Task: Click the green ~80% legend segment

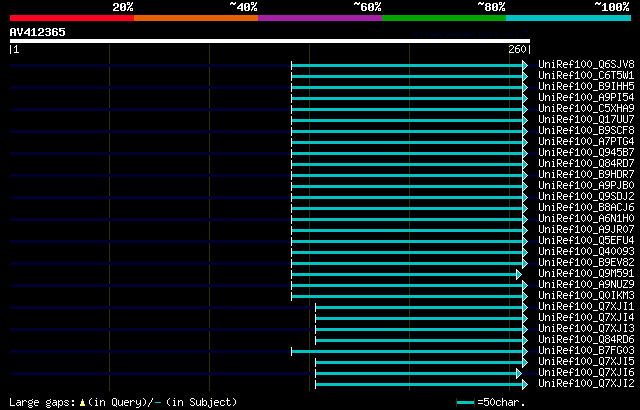Action: pyautogui.click(x=444, y=18)
